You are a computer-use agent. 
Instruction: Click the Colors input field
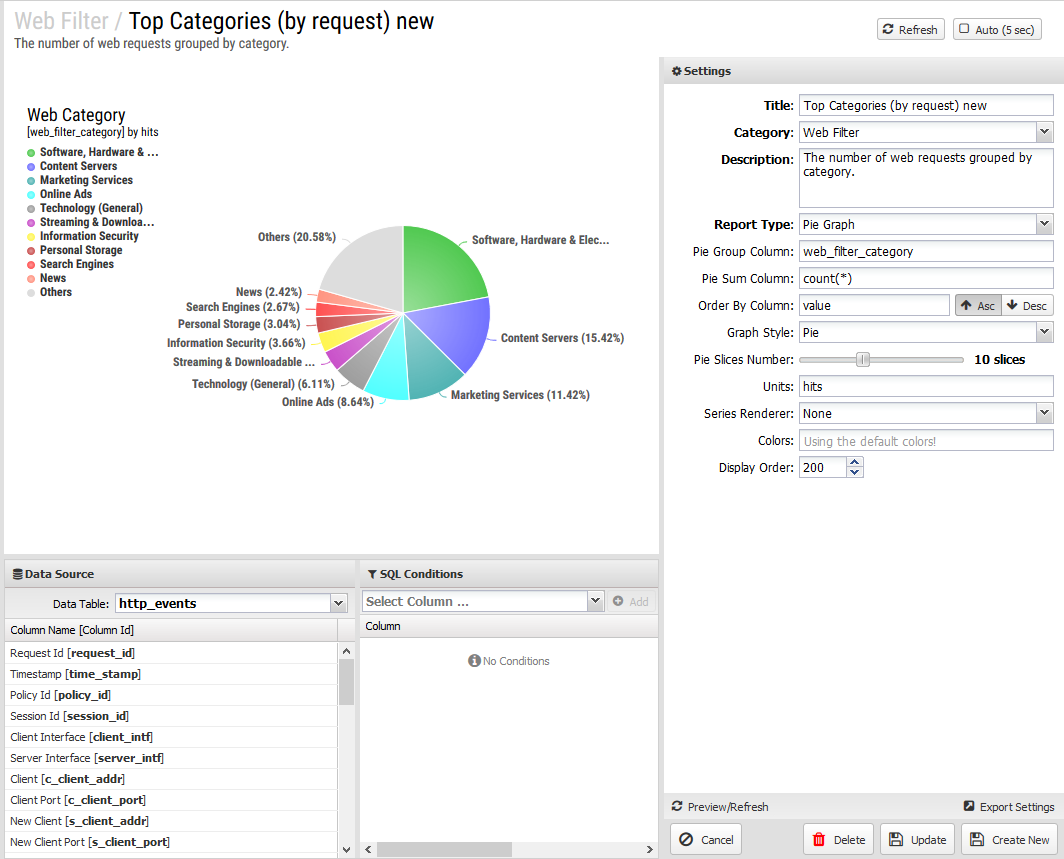coord(926,440)
